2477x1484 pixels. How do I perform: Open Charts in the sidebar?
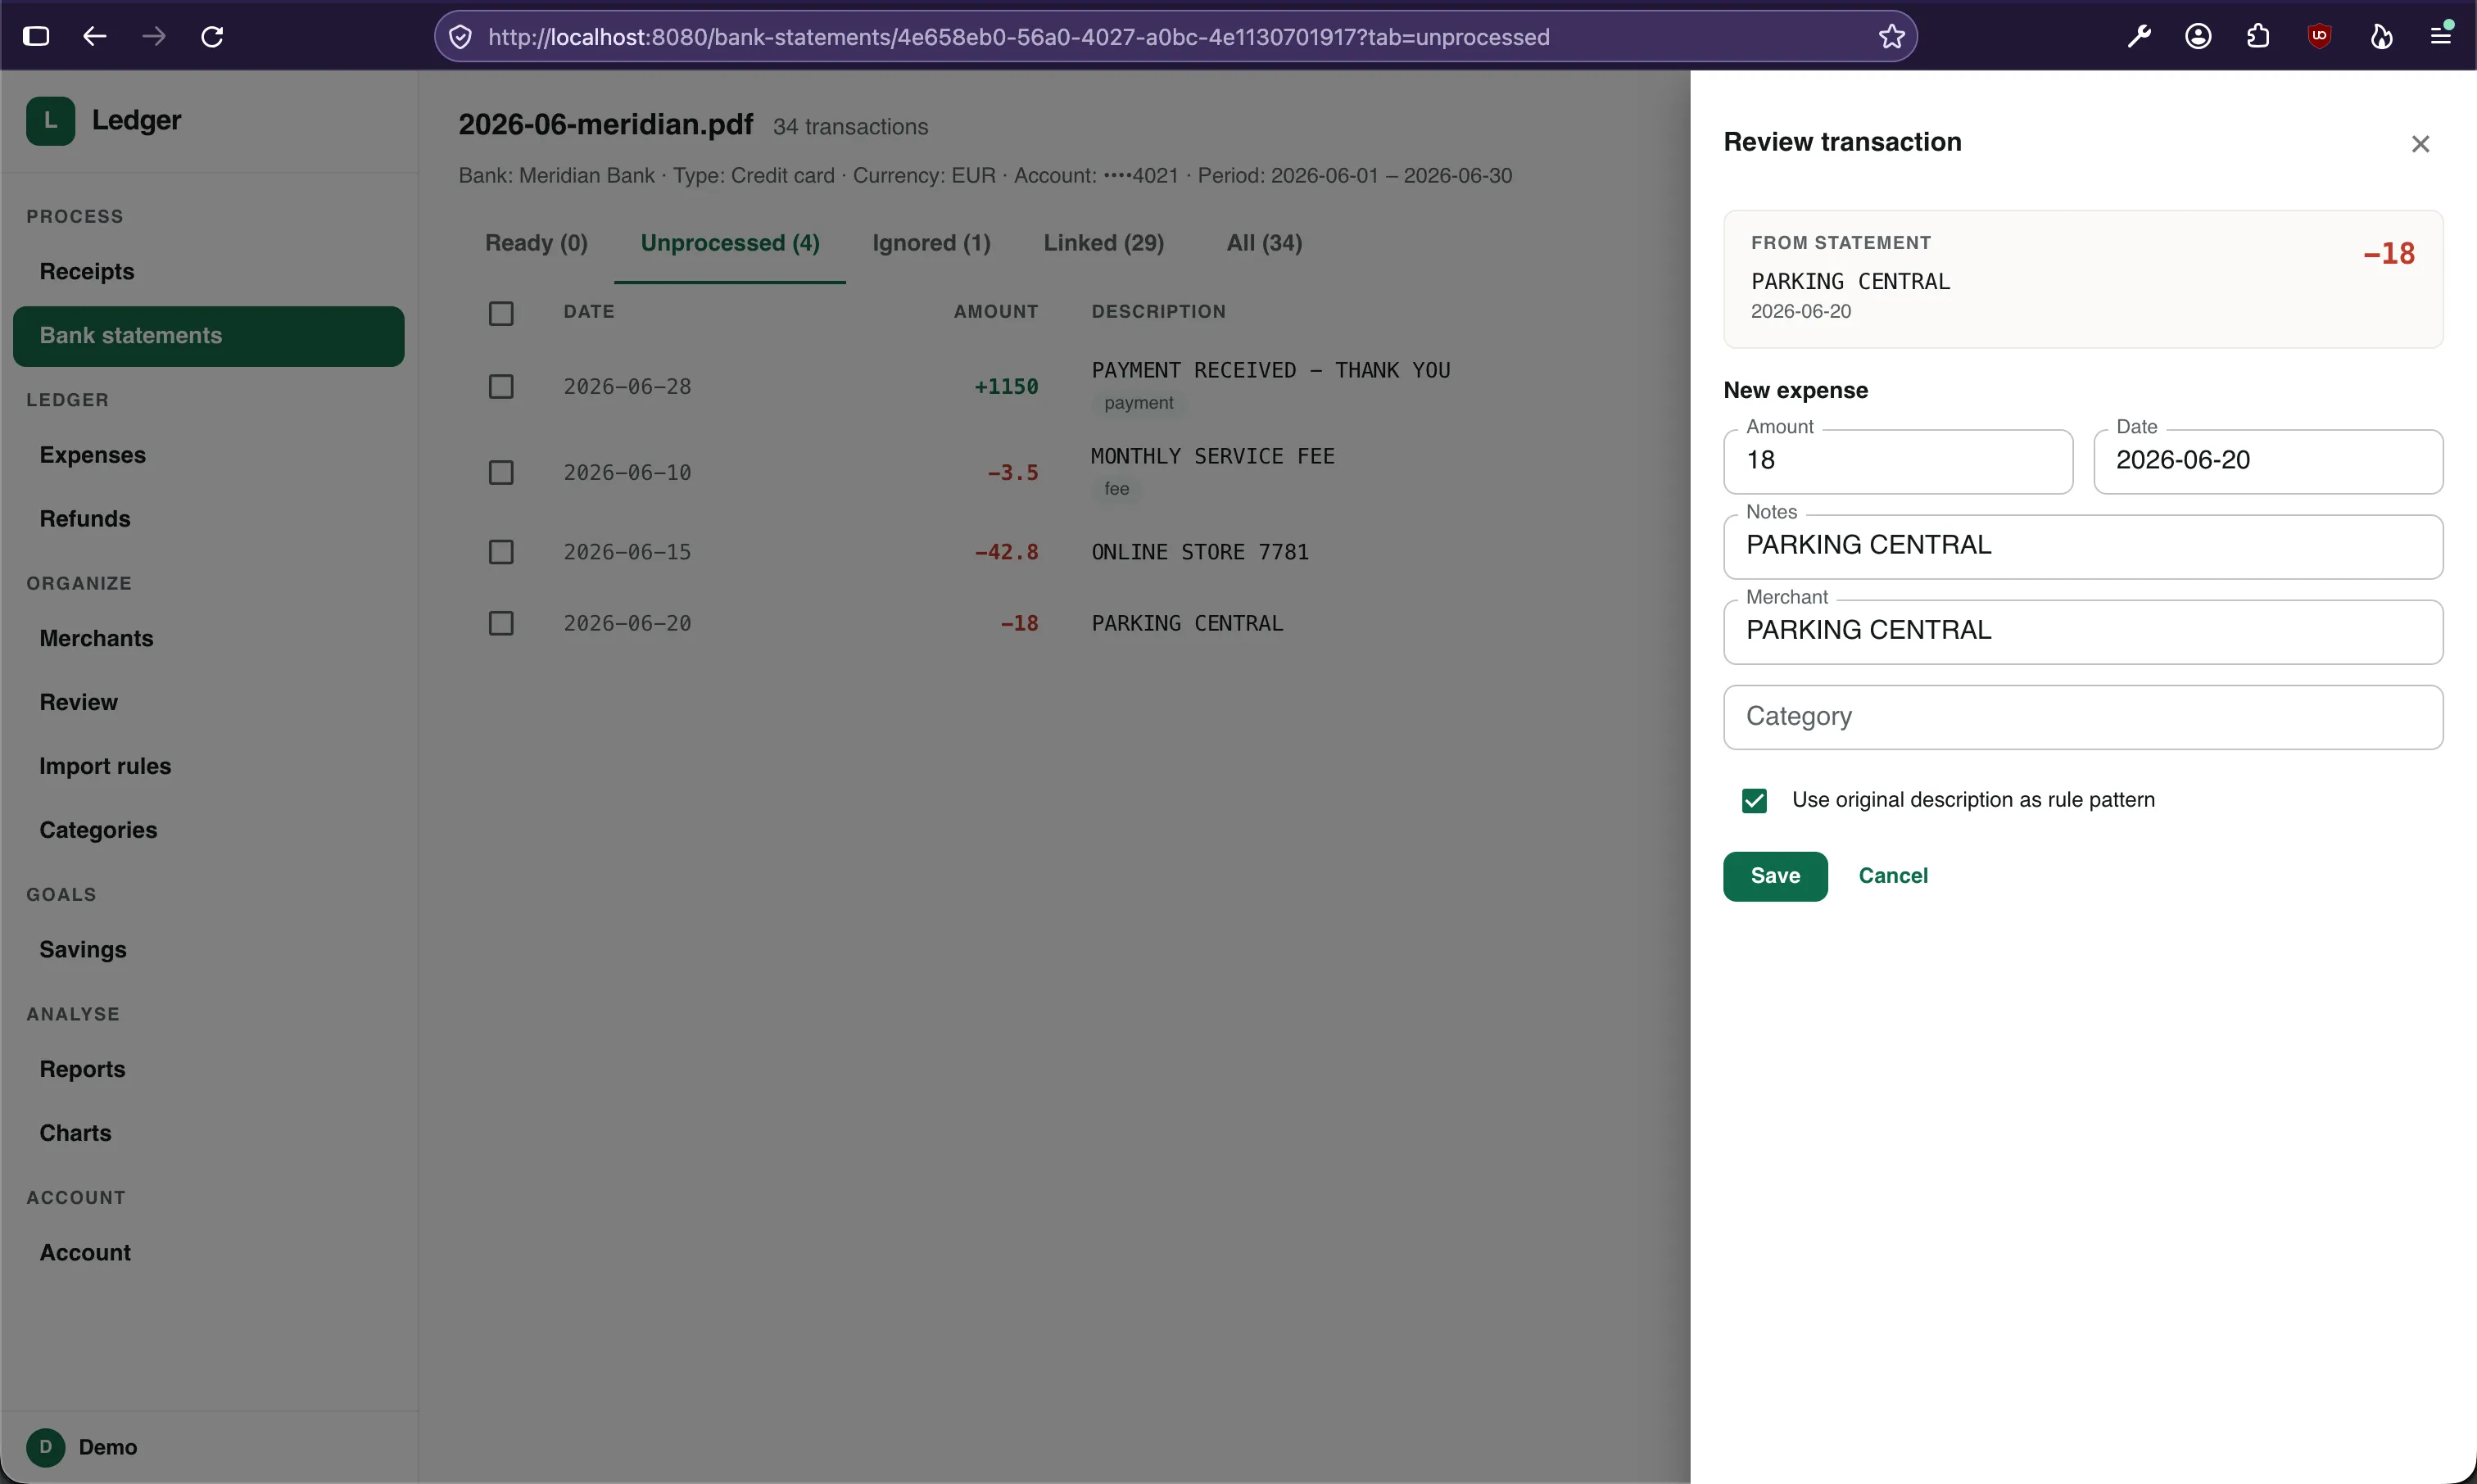pyautogui.click(x=208, y=1133)
